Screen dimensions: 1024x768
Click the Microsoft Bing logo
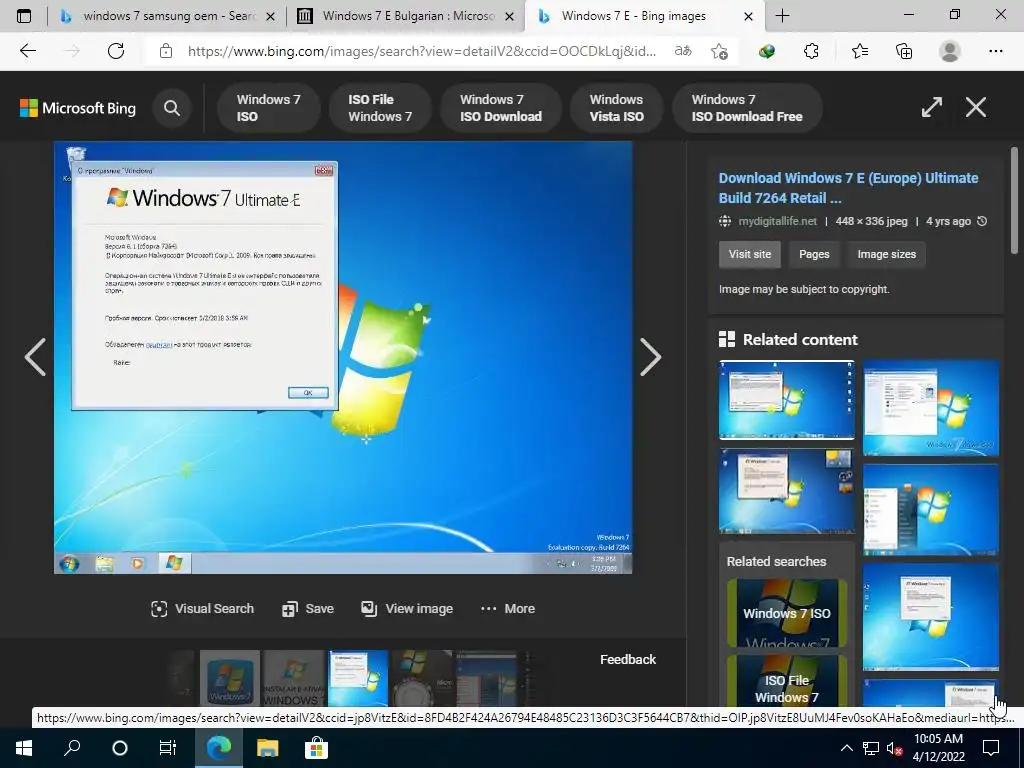pyautogui.click(x=78, y=108)
